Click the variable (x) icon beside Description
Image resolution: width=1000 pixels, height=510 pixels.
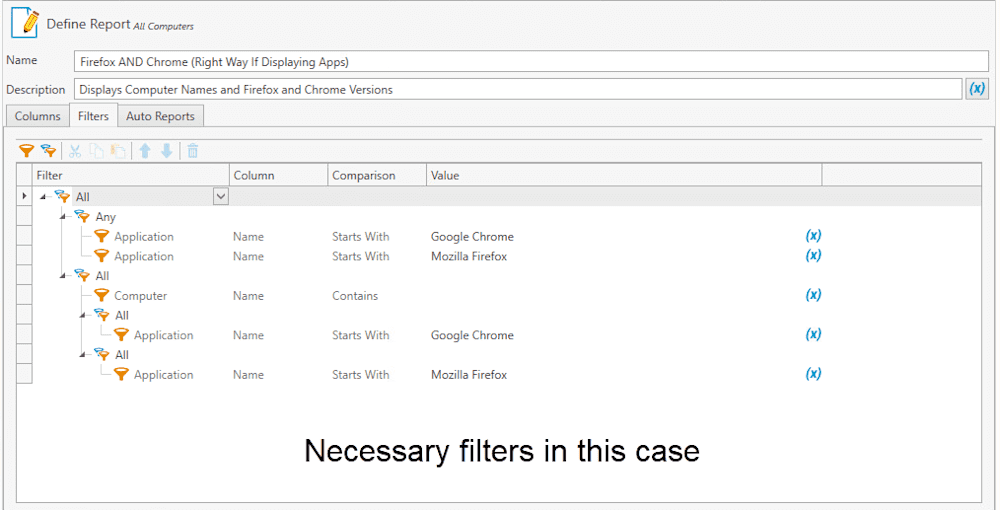click(x=977, y=89)
